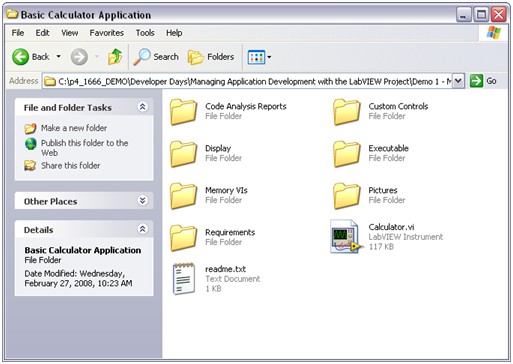Toggle the Folders pane button
This screenshot has height=364, width=513.
[211, 57]
